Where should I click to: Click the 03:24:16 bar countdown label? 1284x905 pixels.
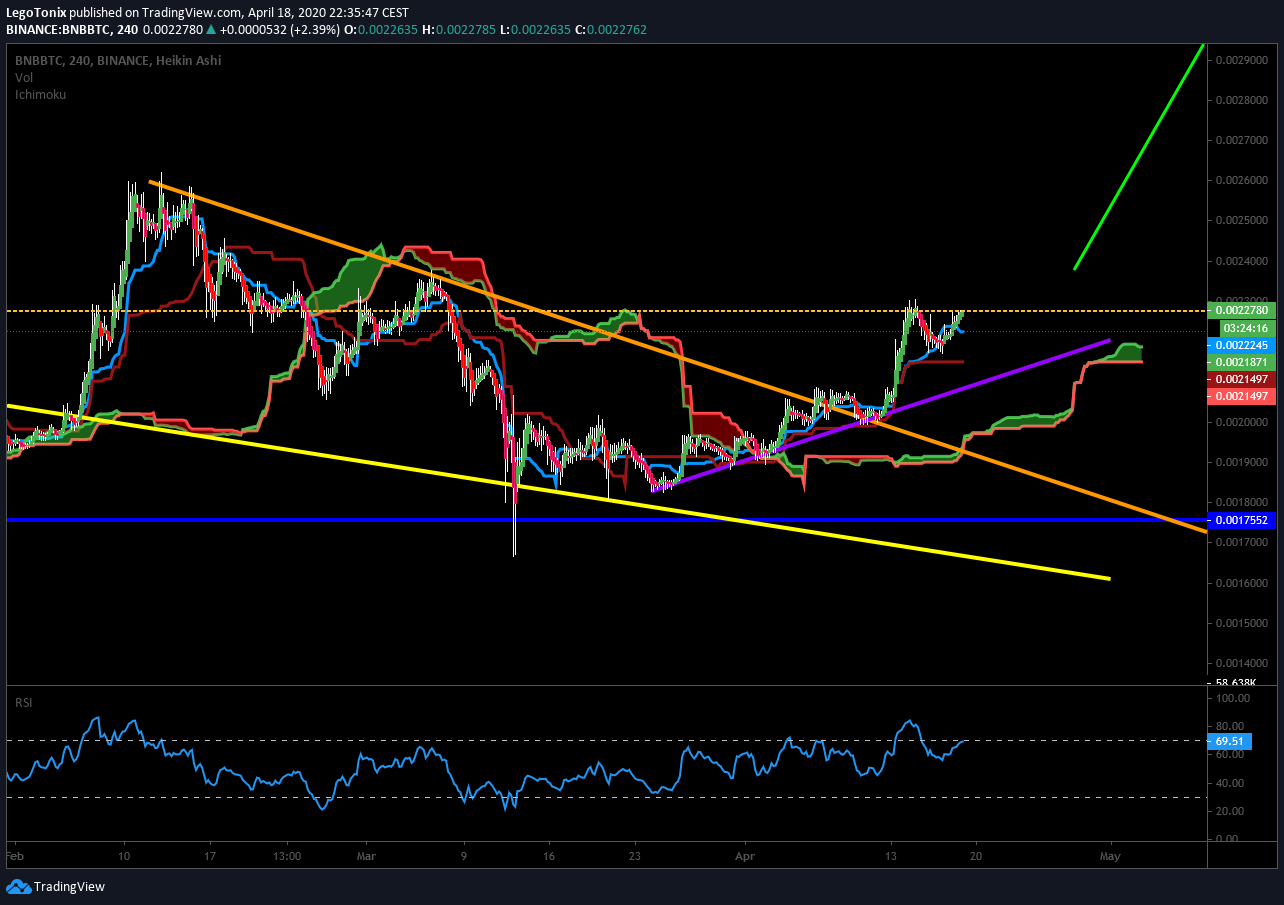1245,328
